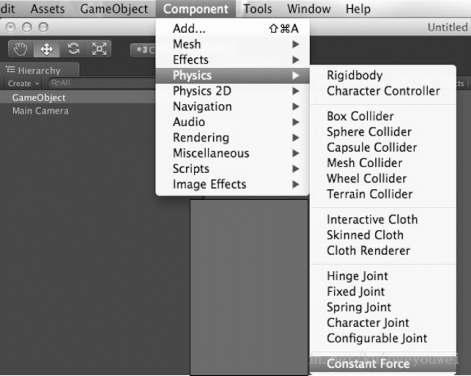Open the Create dropdown in Hierarchy
The height and width of the screenshot is (376, 471).
(x=23, y=83)
